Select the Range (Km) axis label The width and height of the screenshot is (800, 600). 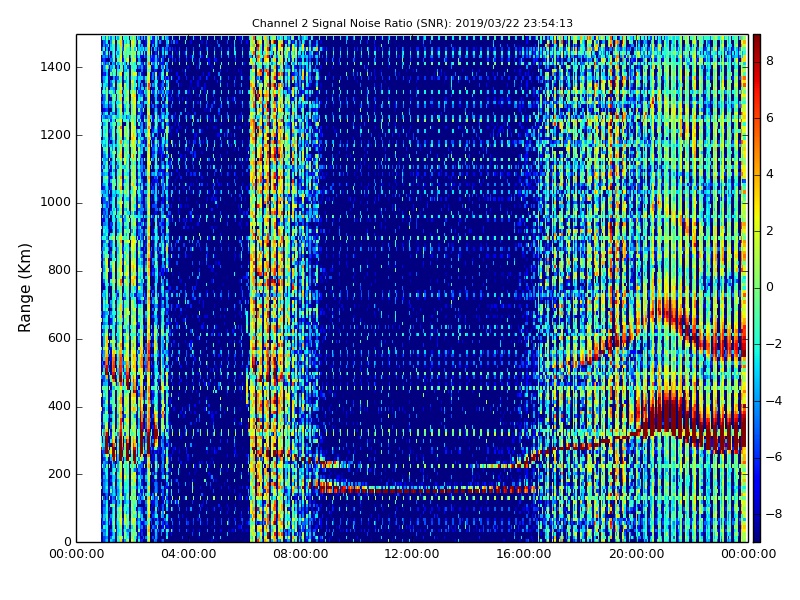[x=24, y=288]
